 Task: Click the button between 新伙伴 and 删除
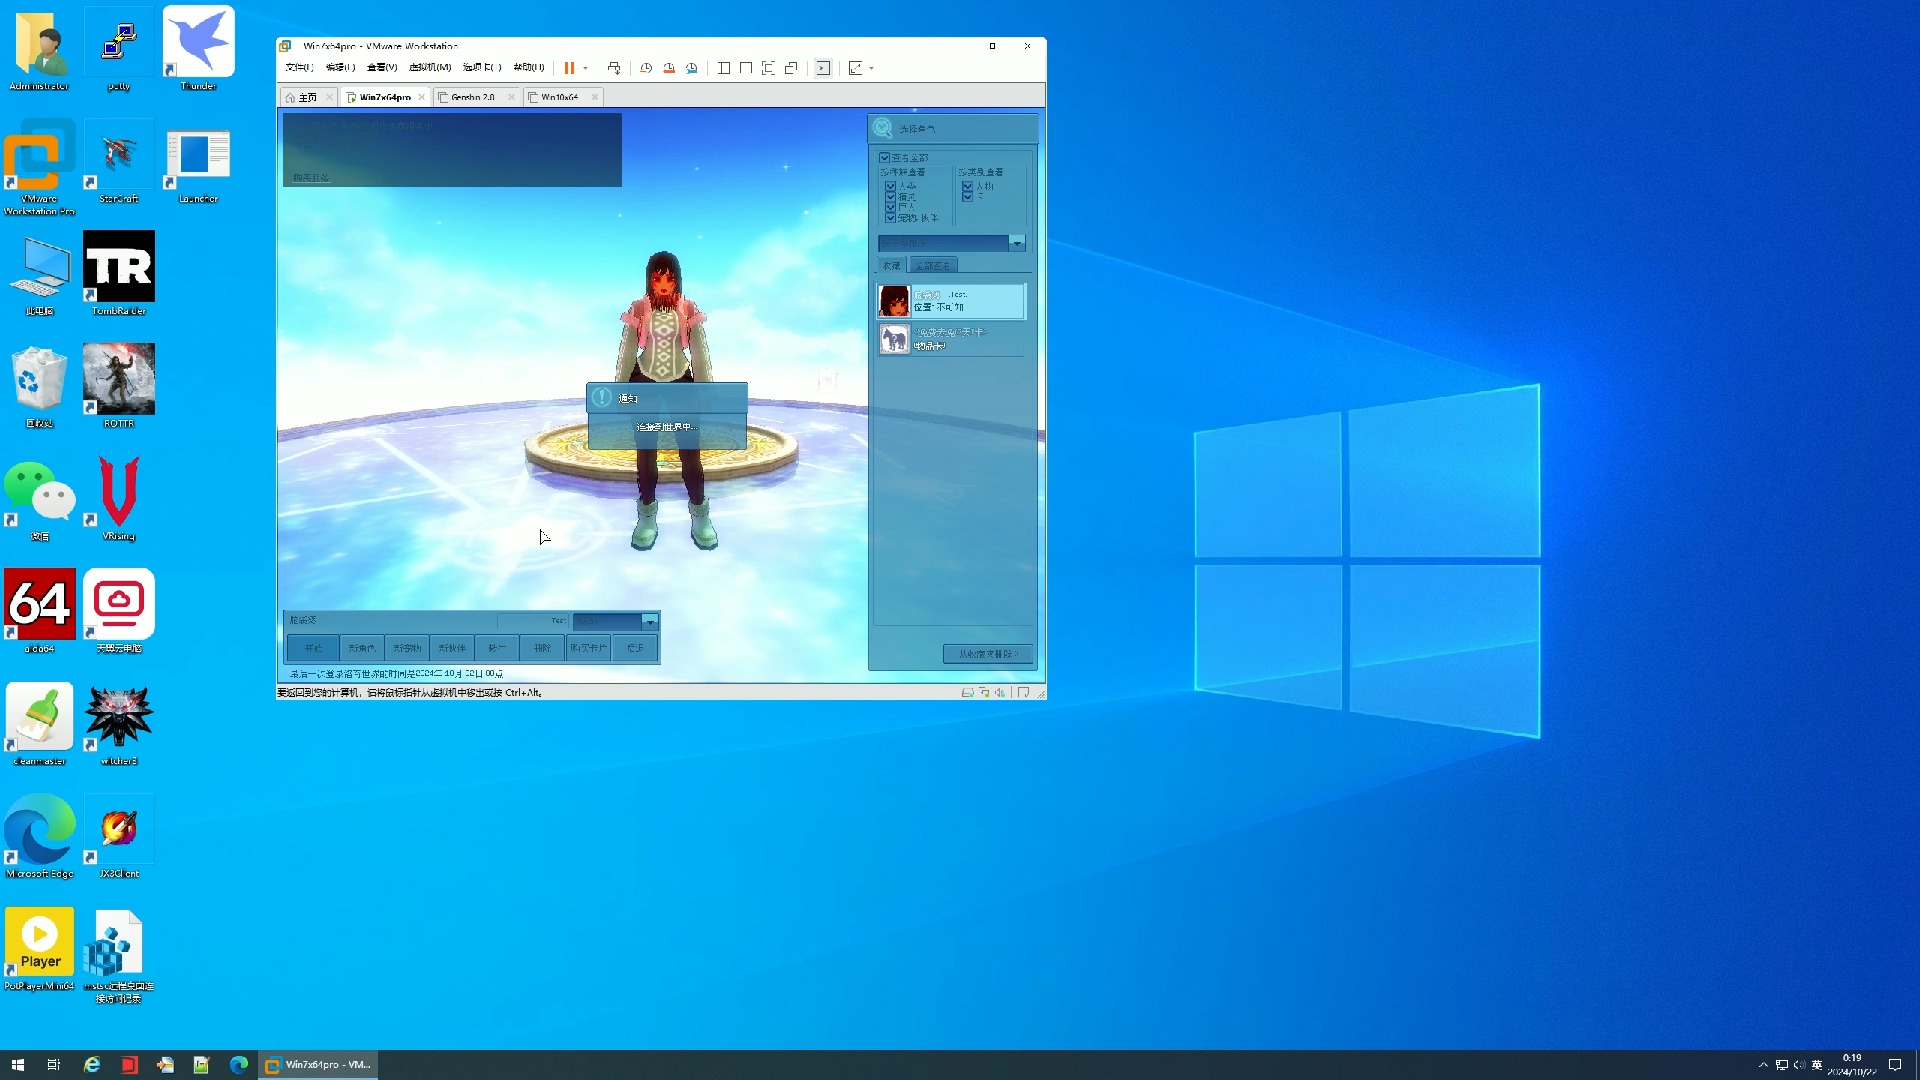497,648
